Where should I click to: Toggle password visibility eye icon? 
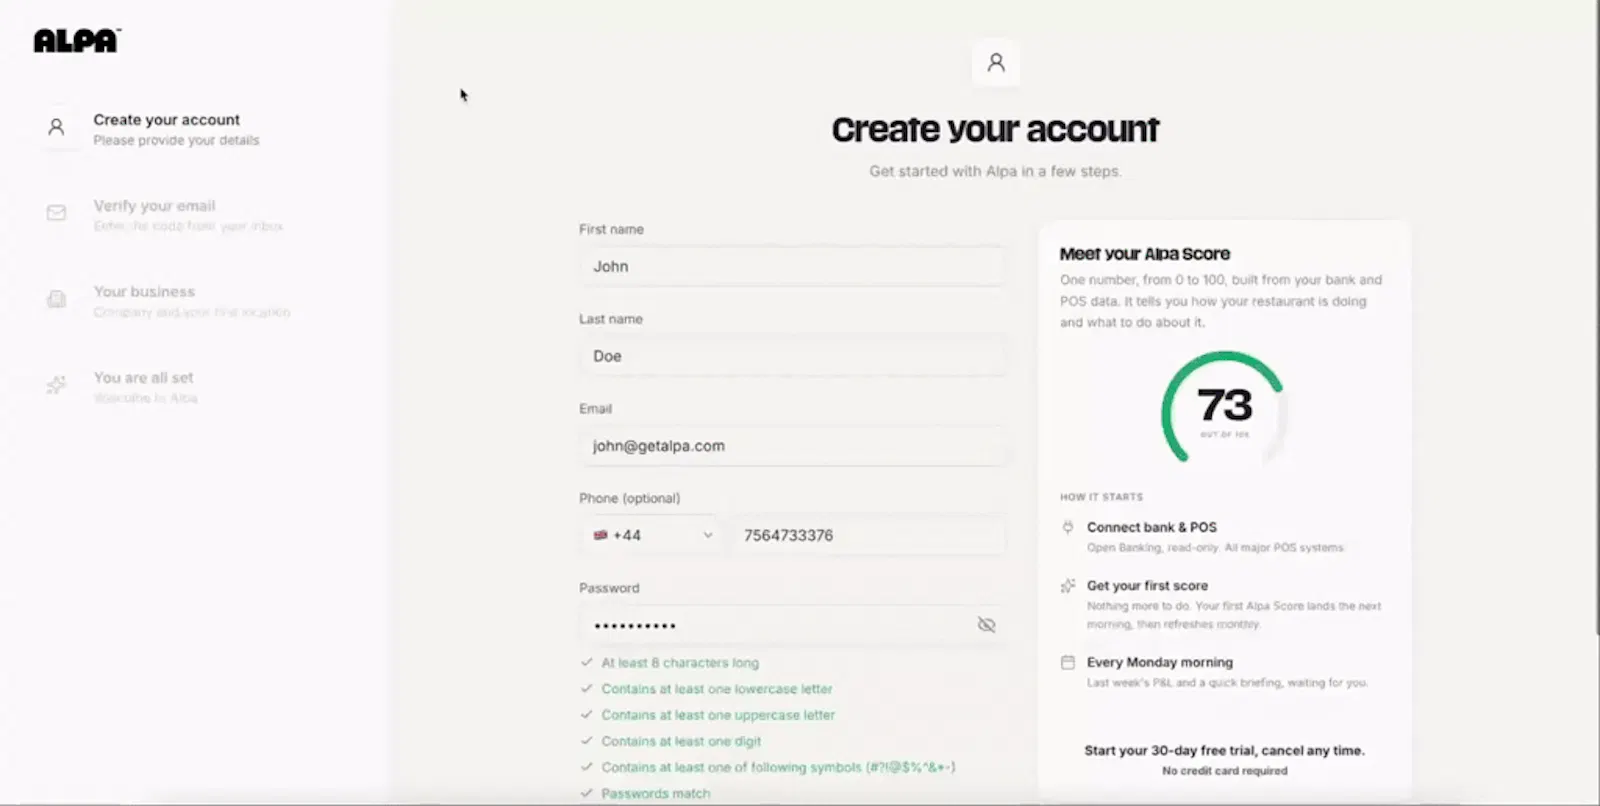(x=986, y=625)
